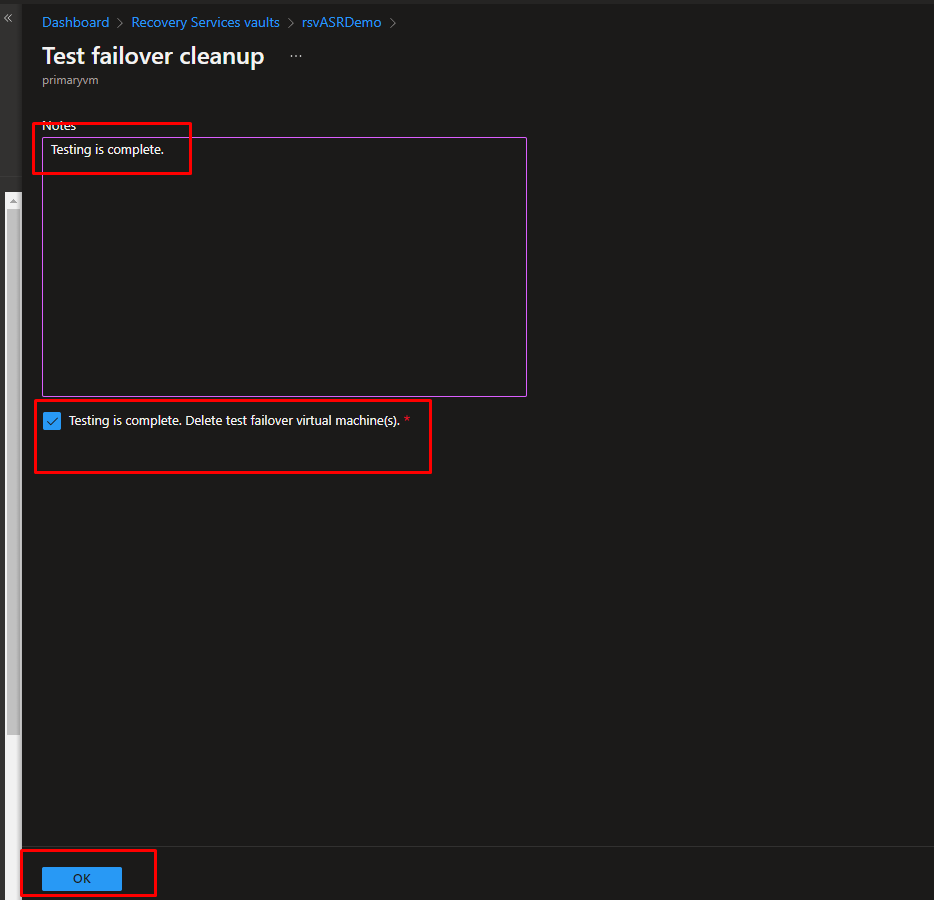Click the Notes field label

click(x=59, y=126)
